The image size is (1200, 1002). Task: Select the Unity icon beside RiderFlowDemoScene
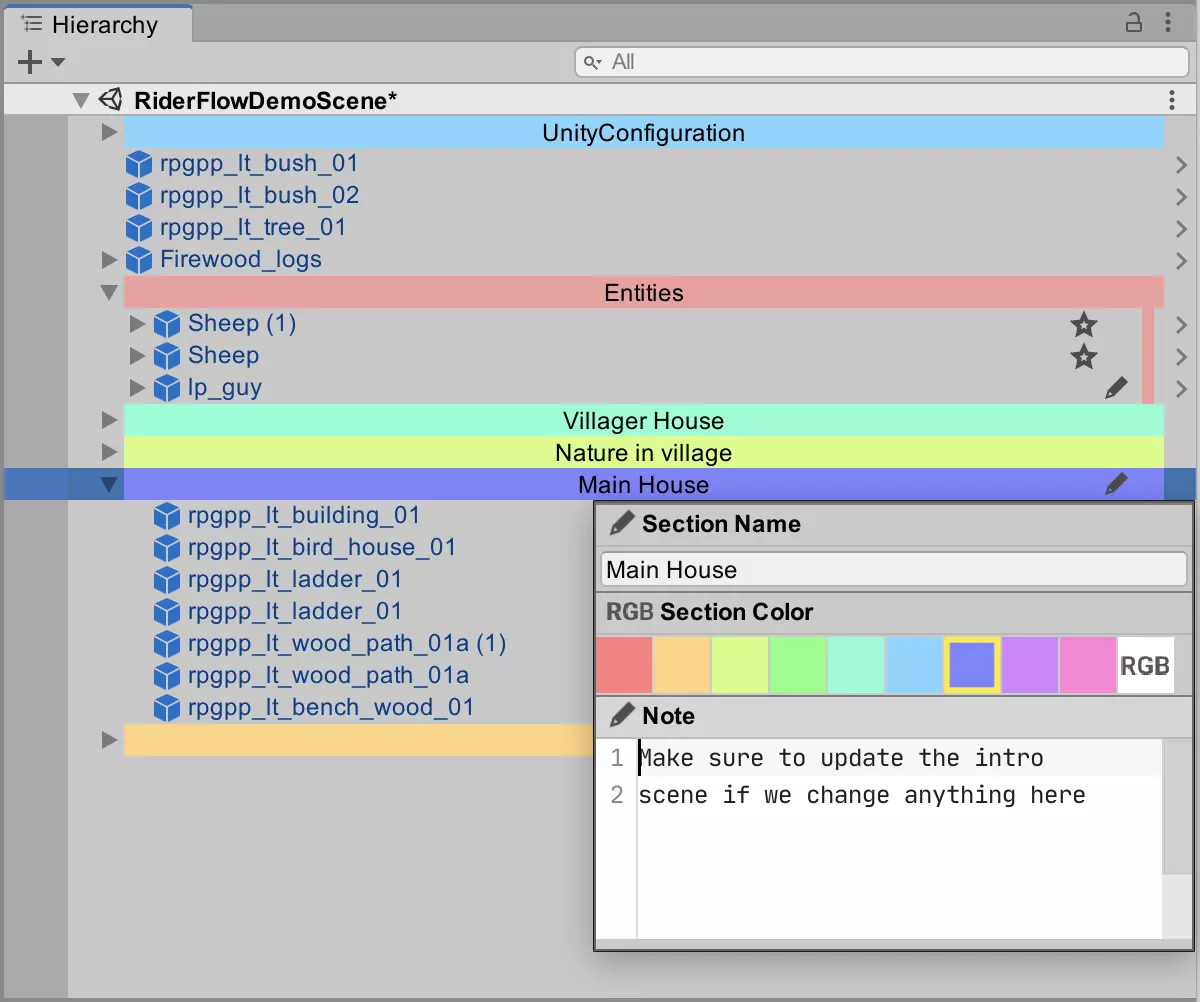(110, 99)
